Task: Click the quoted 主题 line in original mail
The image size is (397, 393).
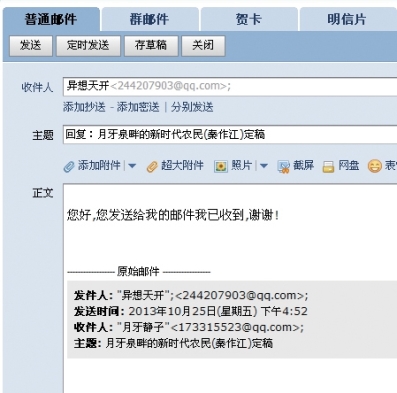Action: coord(173,343)
